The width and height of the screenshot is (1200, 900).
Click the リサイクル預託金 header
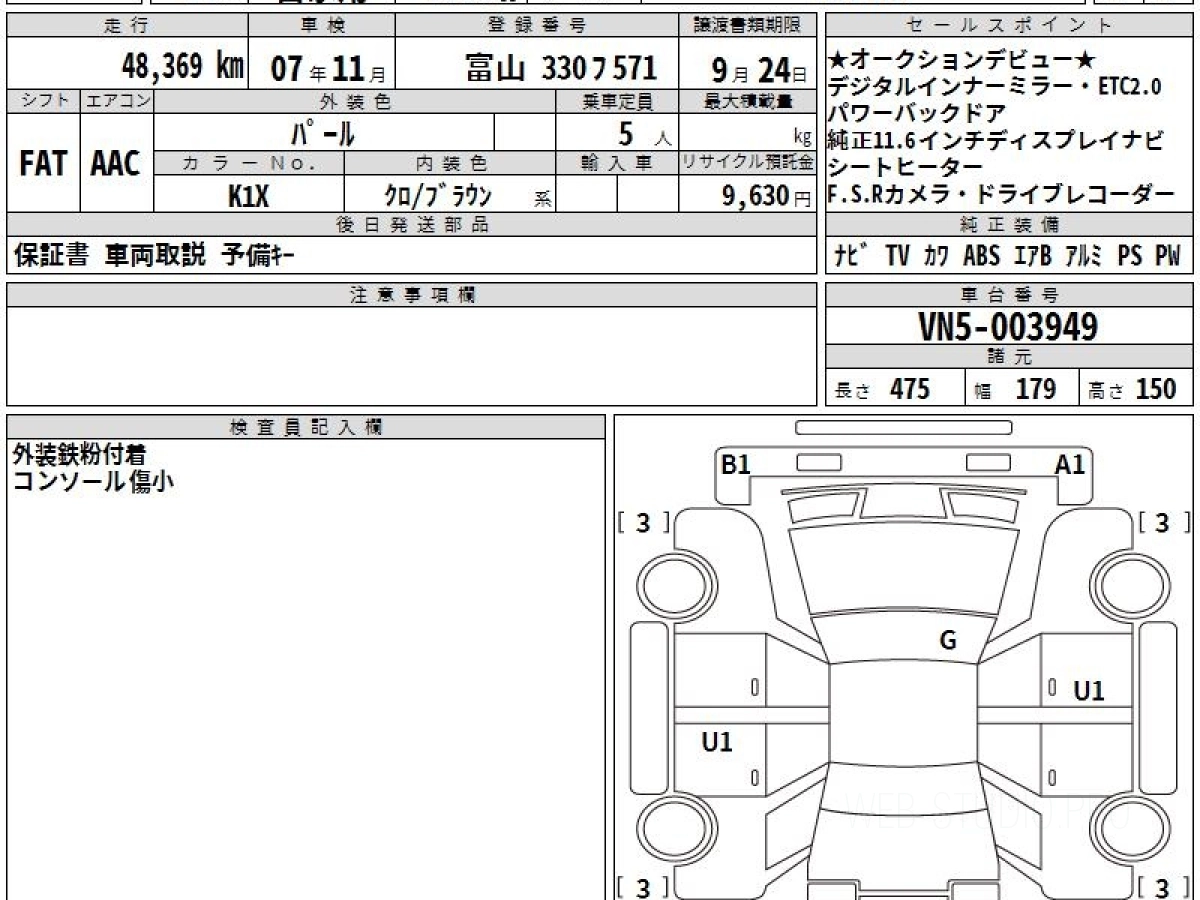pyautogui.click(x=747, y=163)
